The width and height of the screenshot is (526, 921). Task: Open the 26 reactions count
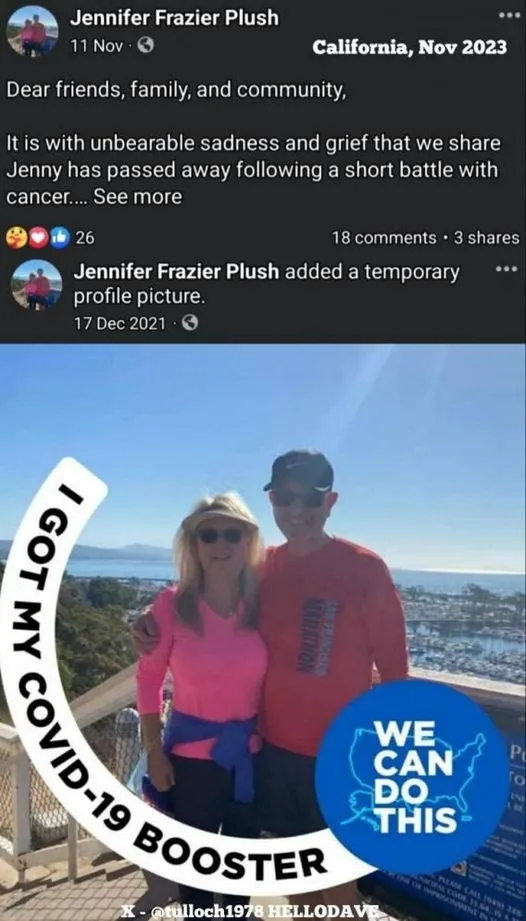point(85,237)
